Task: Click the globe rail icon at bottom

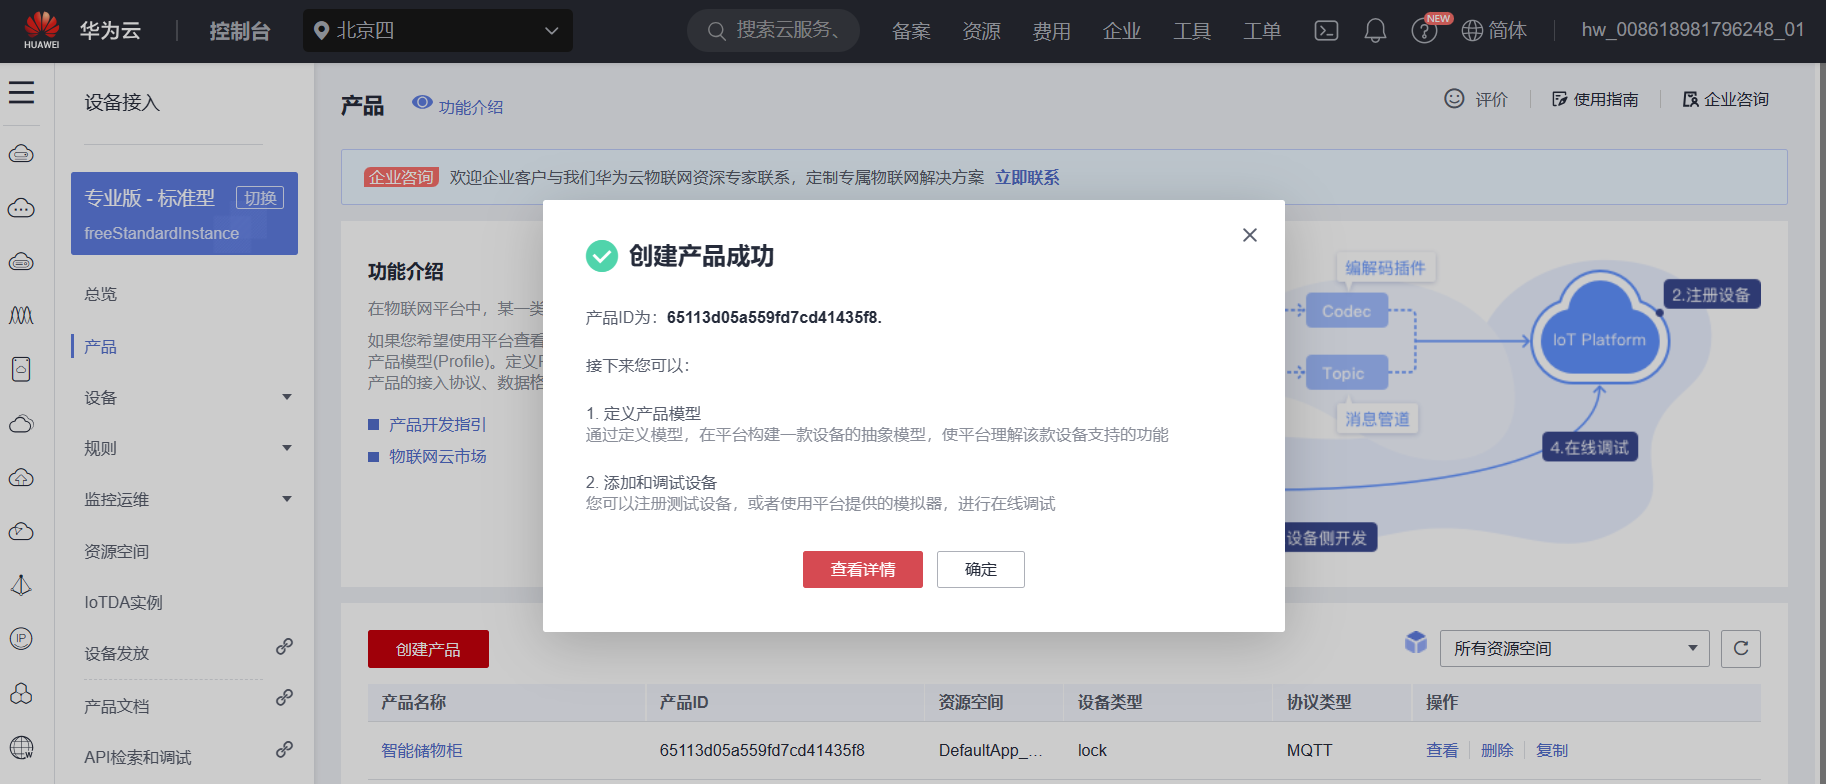Action: pos(21,747)
